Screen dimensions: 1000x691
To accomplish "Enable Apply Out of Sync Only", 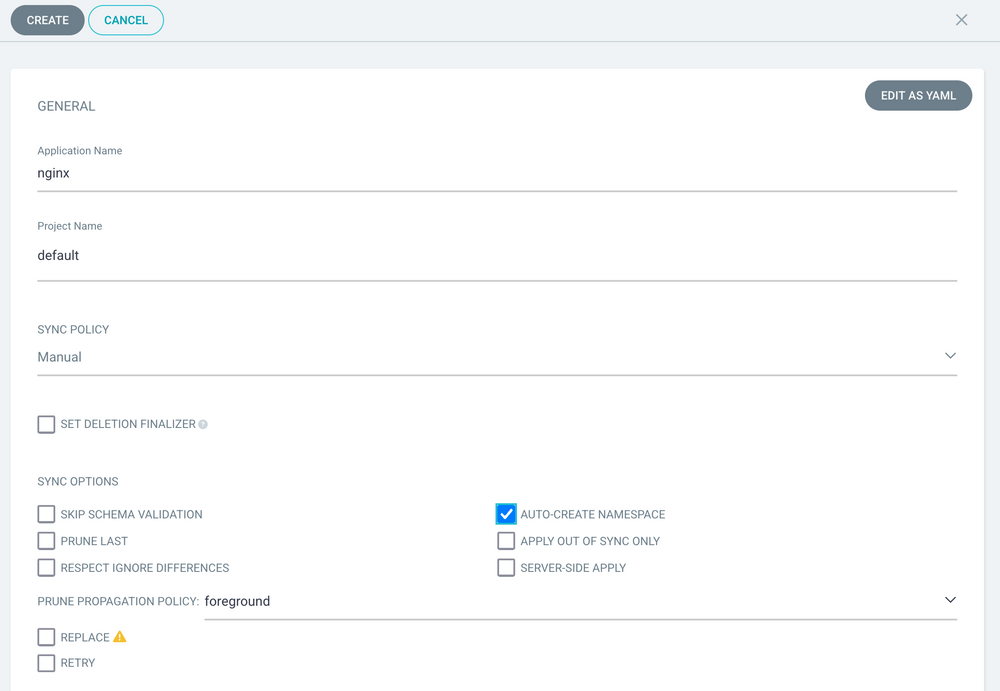I will [x=506, y=541].
